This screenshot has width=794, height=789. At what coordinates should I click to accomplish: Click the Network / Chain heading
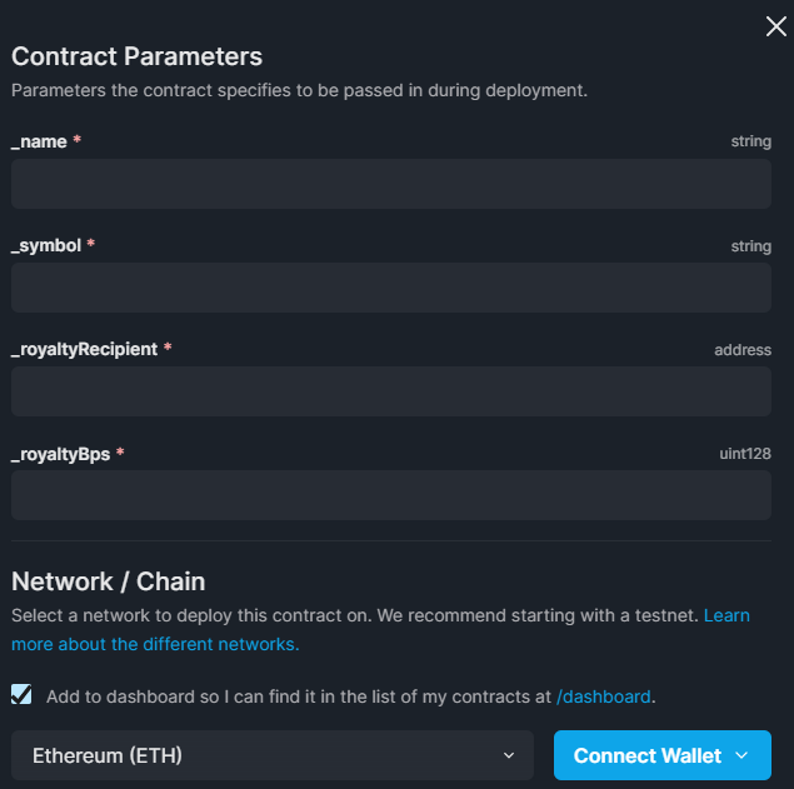108,582
